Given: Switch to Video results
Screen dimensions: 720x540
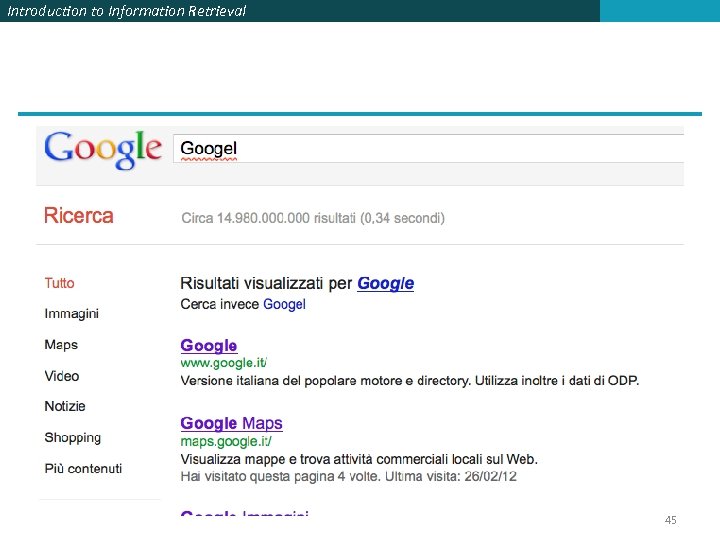Looking at the screenshot, I should (62, 376).
